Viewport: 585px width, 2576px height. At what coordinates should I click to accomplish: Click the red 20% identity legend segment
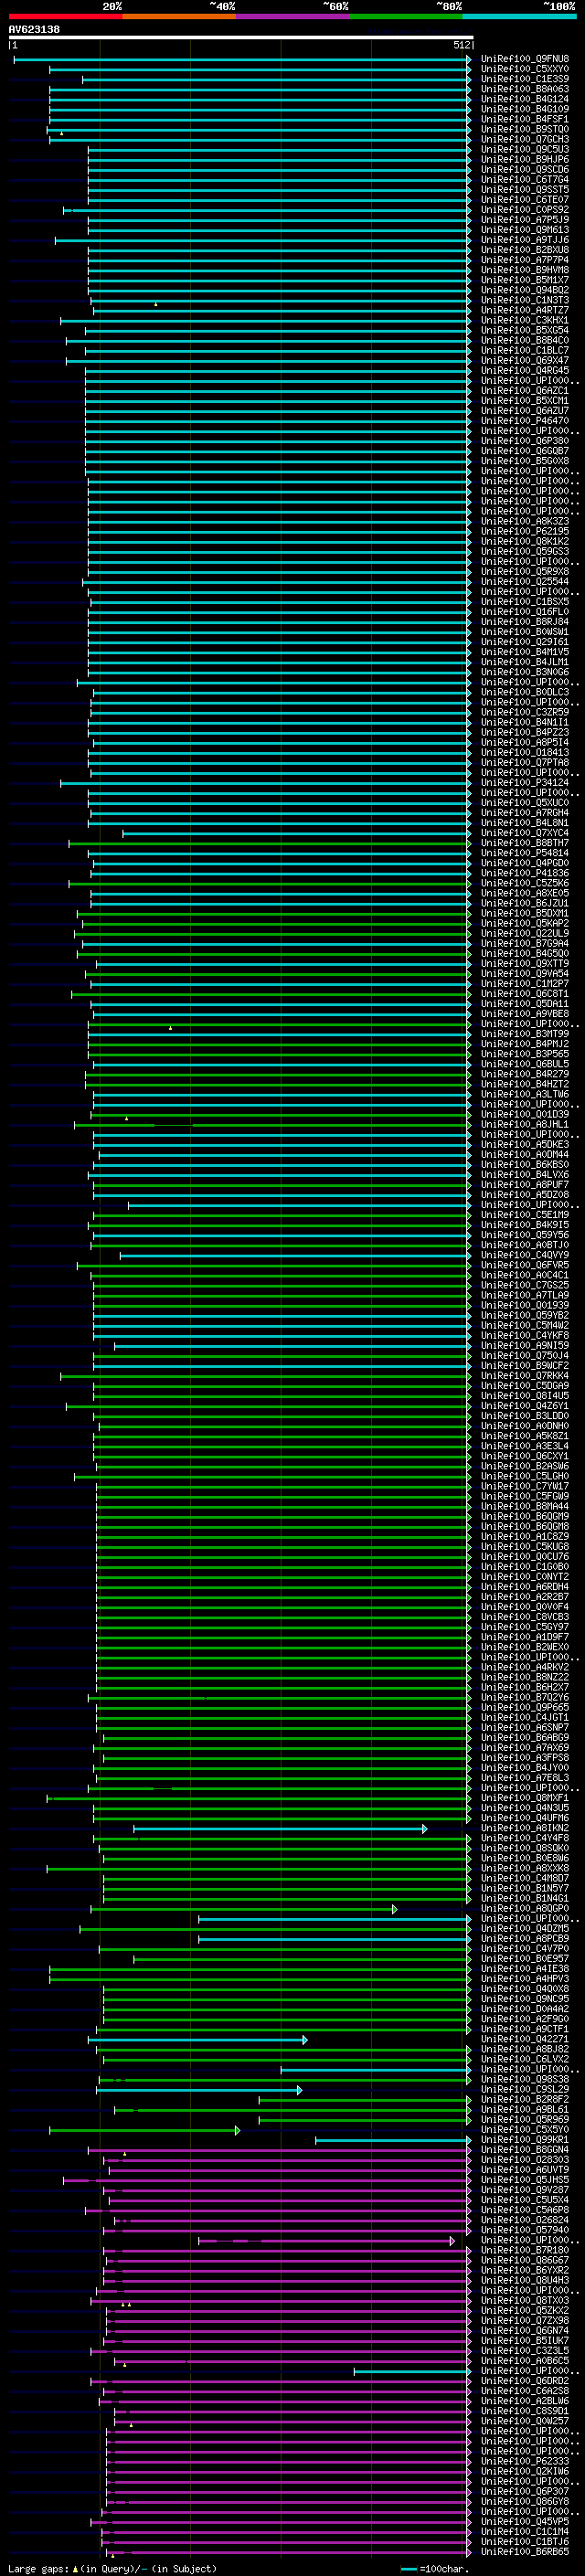click(x=65, y=16)
